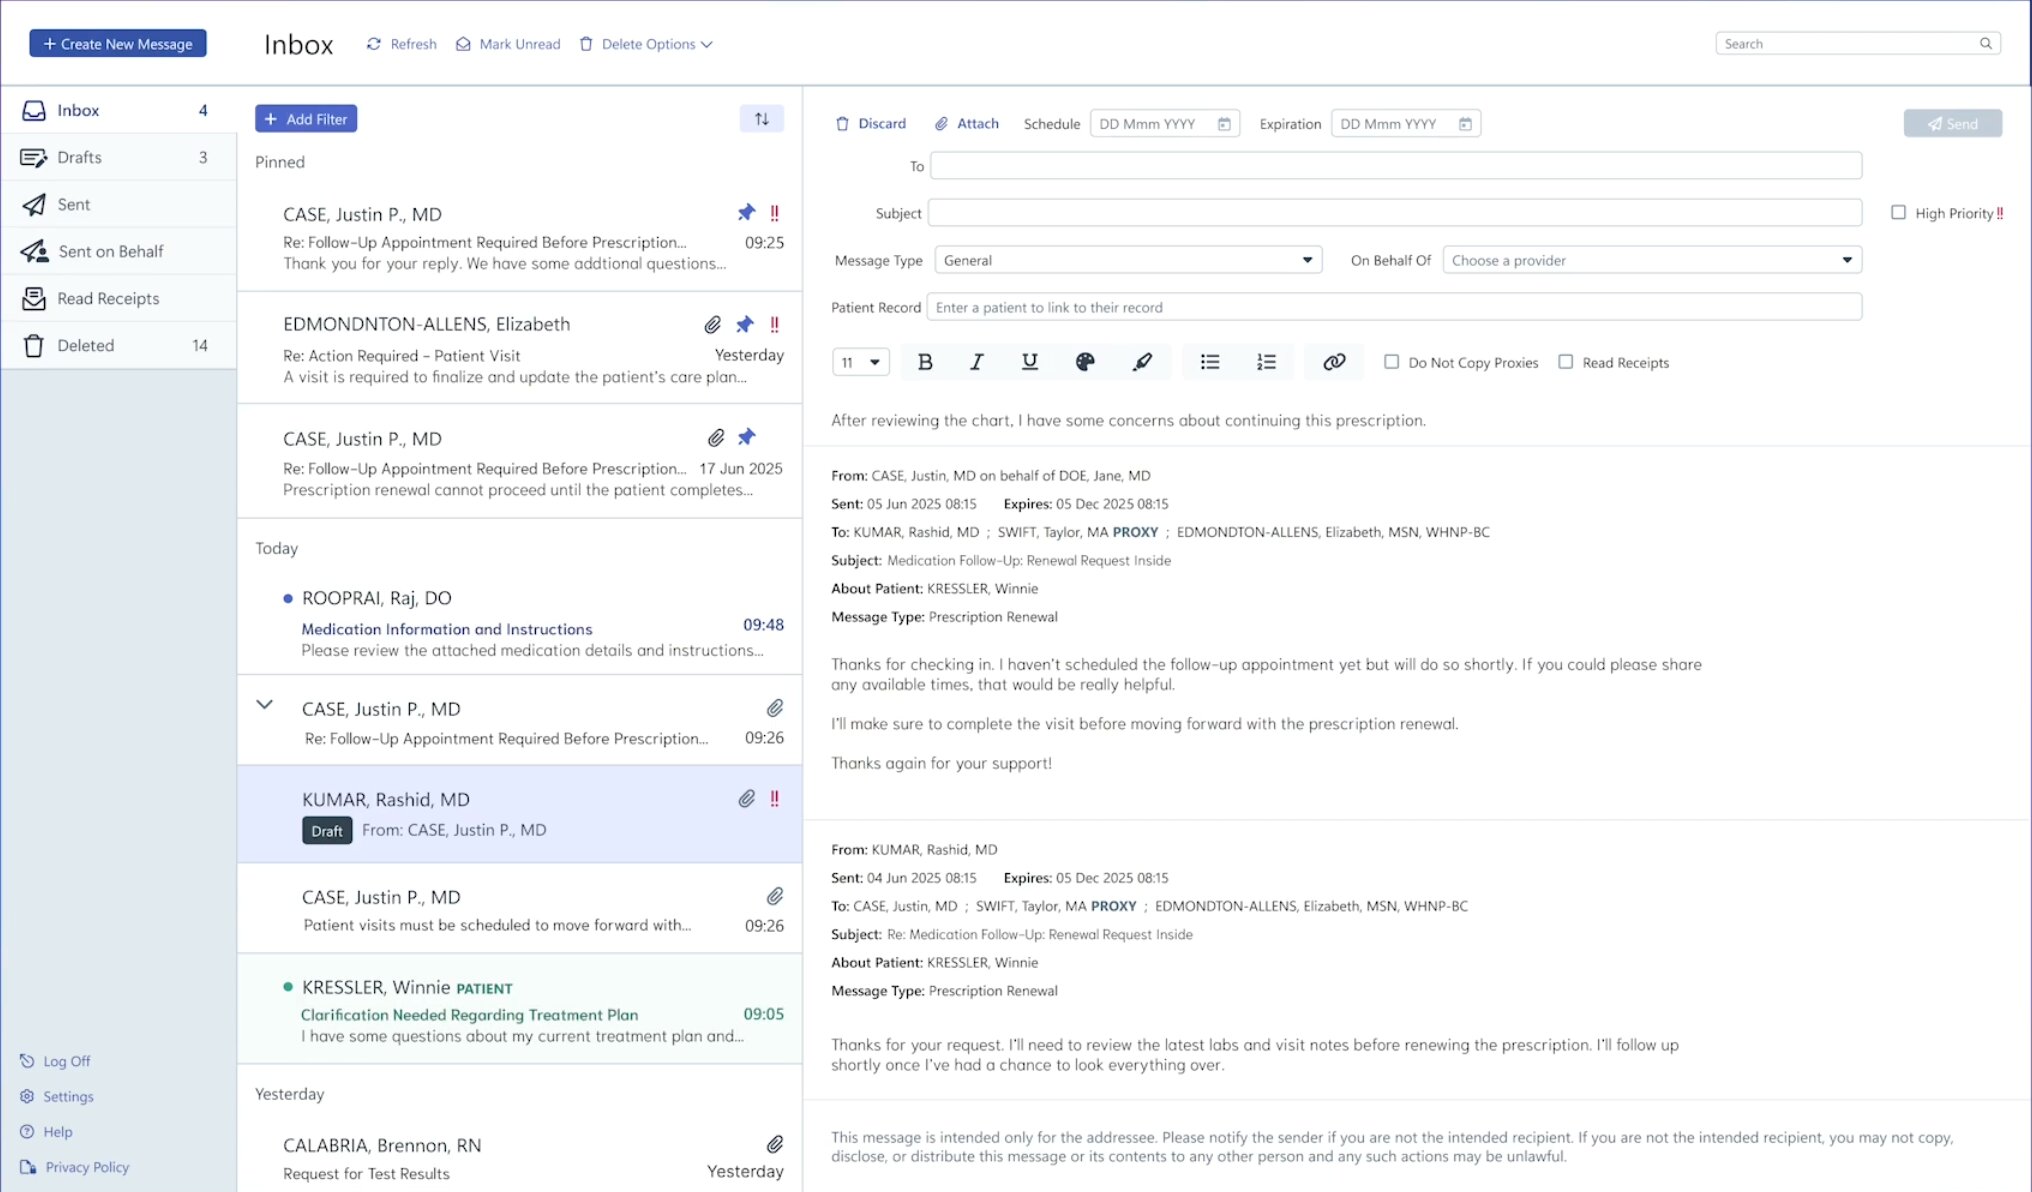Toggle italic text formatting
This screenshot has width=2032, height=1192.
[977, 362]
